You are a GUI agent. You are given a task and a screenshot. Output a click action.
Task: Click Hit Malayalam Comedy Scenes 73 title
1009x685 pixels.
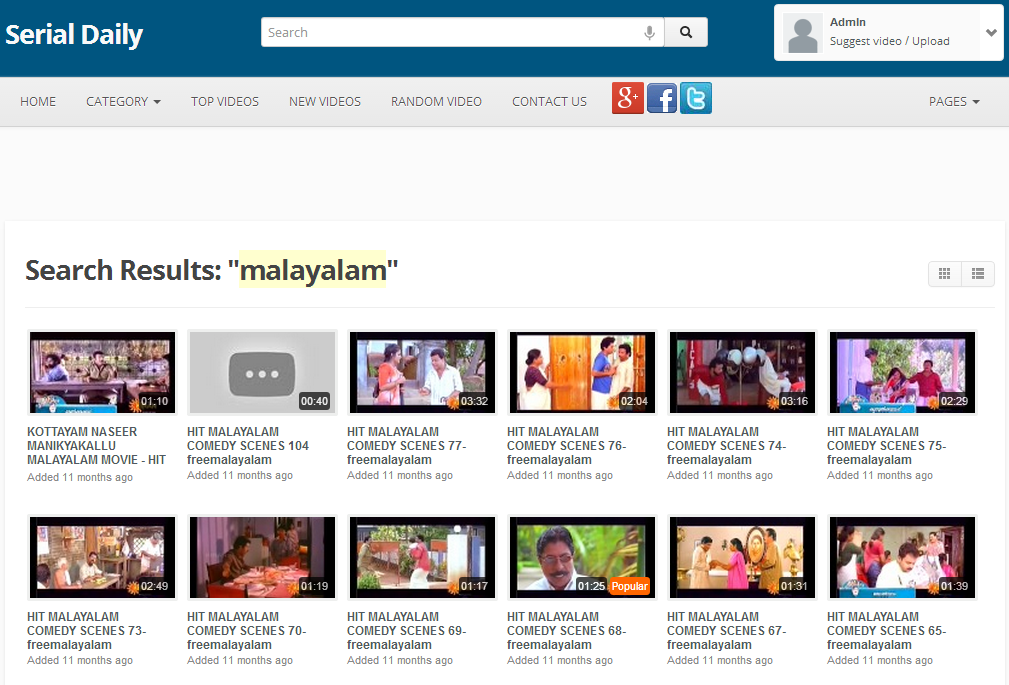[x=87, y=630]
